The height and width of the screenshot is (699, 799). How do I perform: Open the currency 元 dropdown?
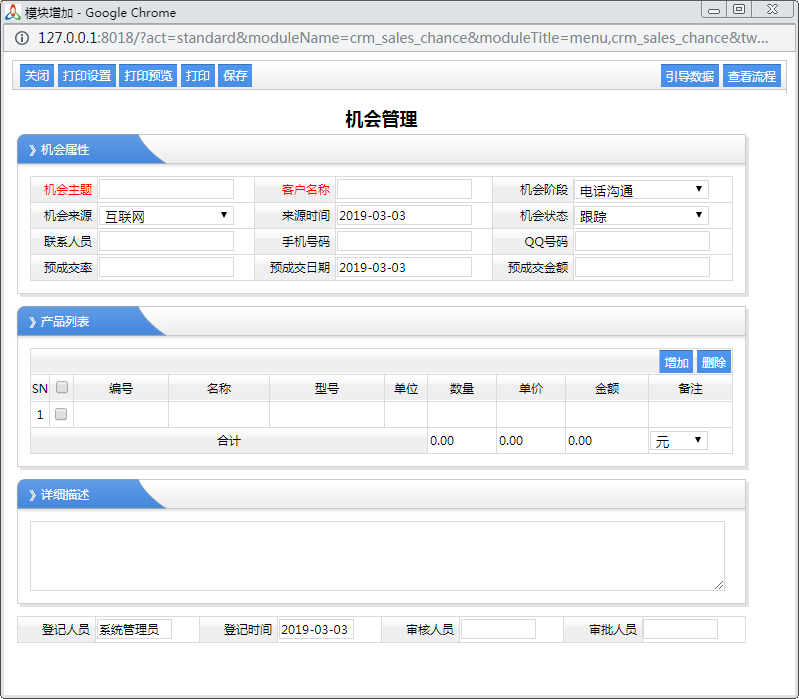(x=680, y=441)
